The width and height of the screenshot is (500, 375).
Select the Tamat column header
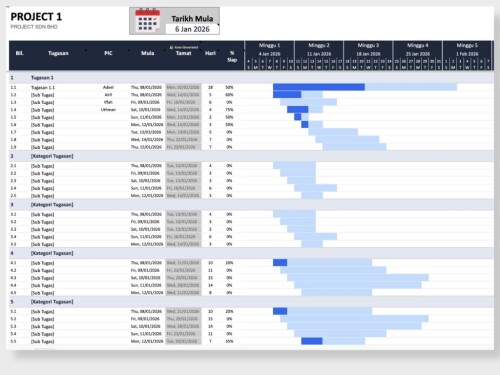[183, 53]
